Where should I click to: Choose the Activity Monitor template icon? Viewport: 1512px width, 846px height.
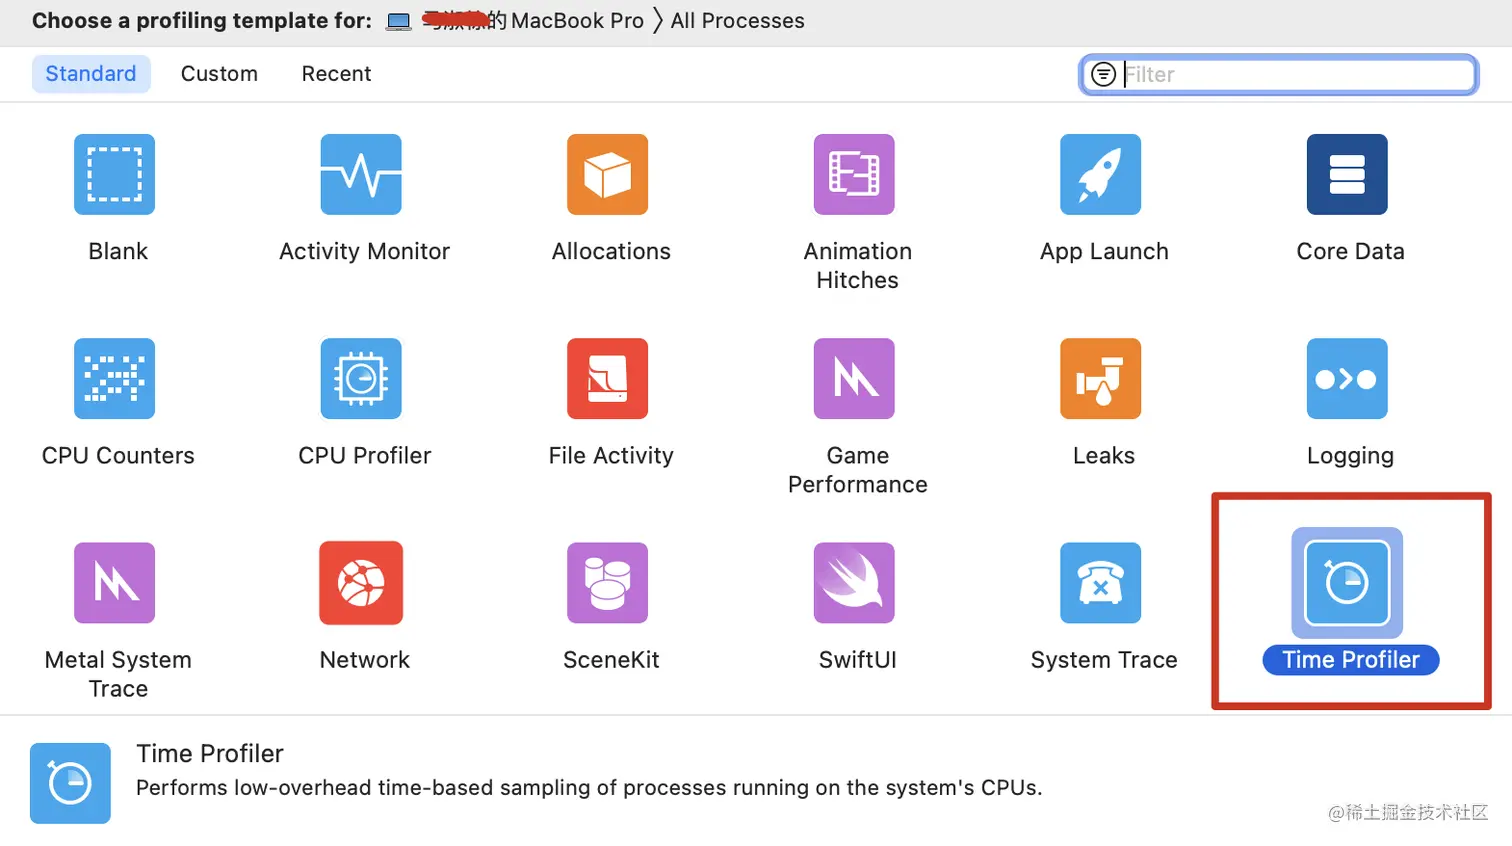point(361,174)
